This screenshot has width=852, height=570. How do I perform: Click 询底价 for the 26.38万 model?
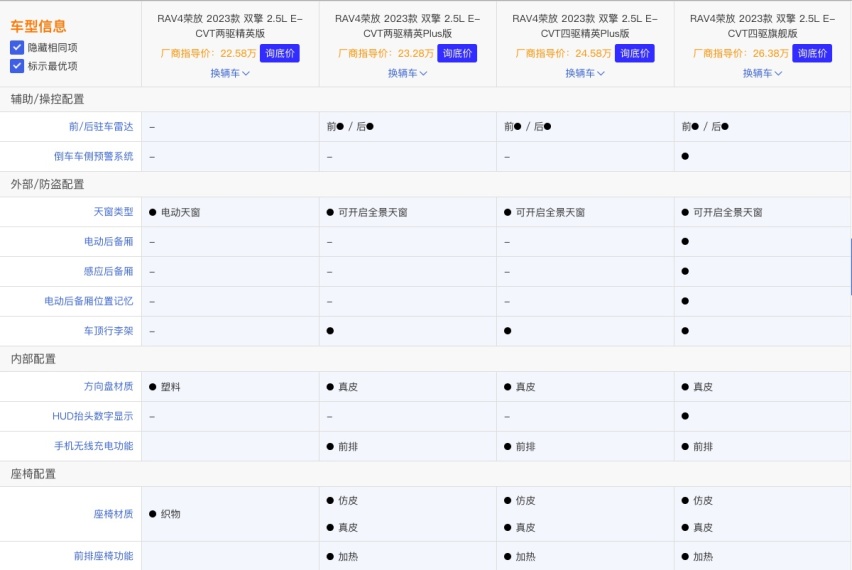(x=812, y=53)
